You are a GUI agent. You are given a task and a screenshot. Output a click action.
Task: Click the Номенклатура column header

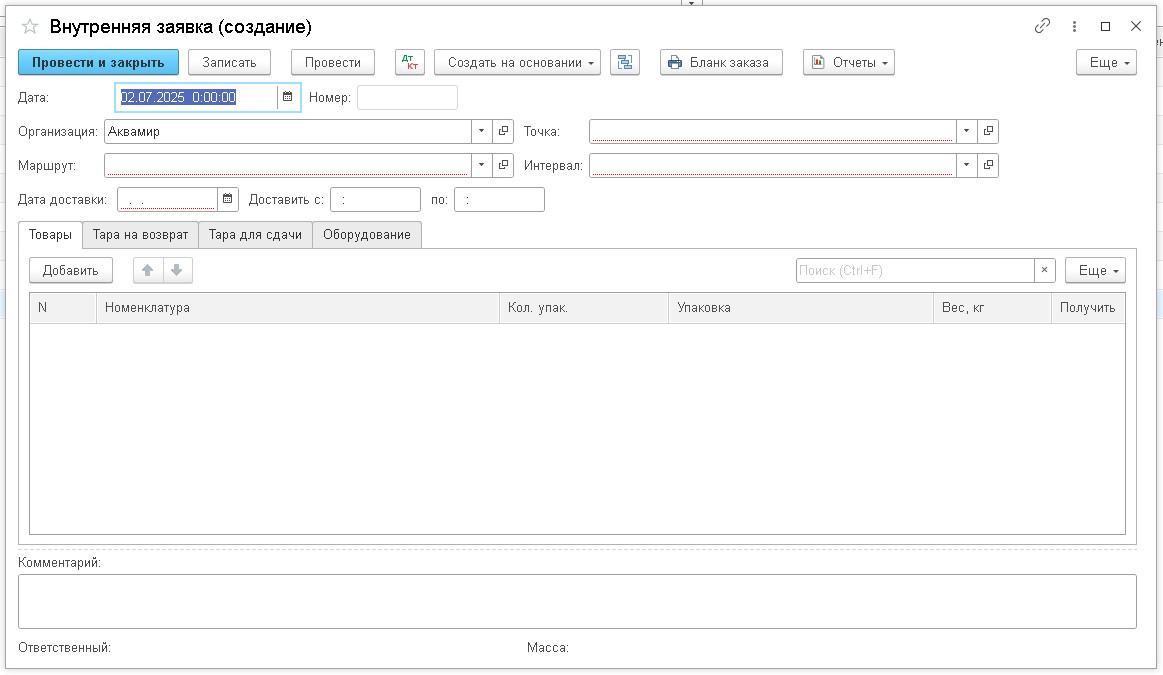(x=297, y=308)
